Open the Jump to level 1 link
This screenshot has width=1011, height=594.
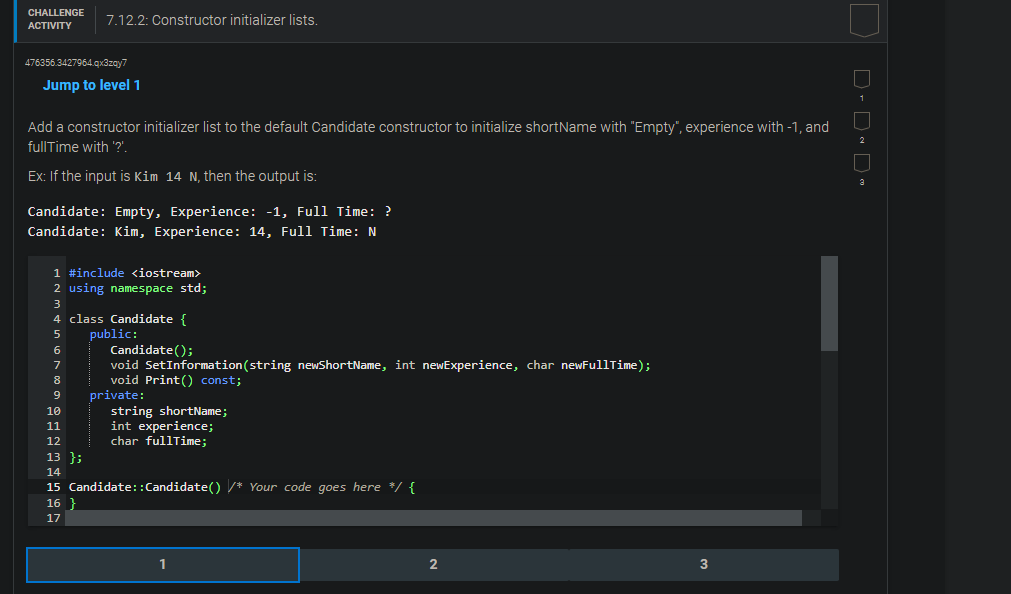[92, 85]
